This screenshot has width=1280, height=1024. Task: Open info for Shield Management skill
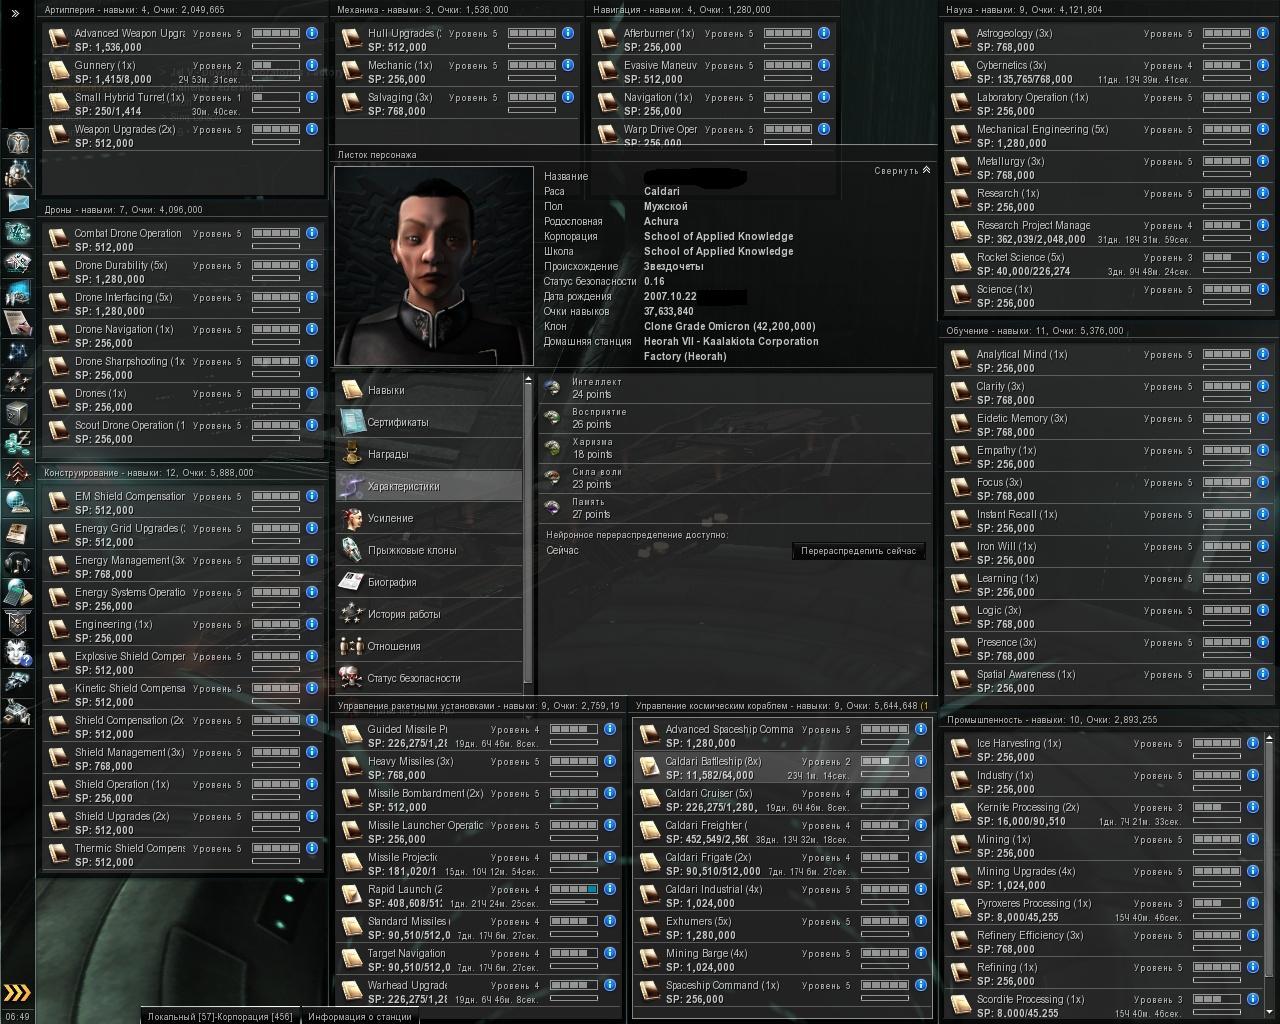coord(312,752)
